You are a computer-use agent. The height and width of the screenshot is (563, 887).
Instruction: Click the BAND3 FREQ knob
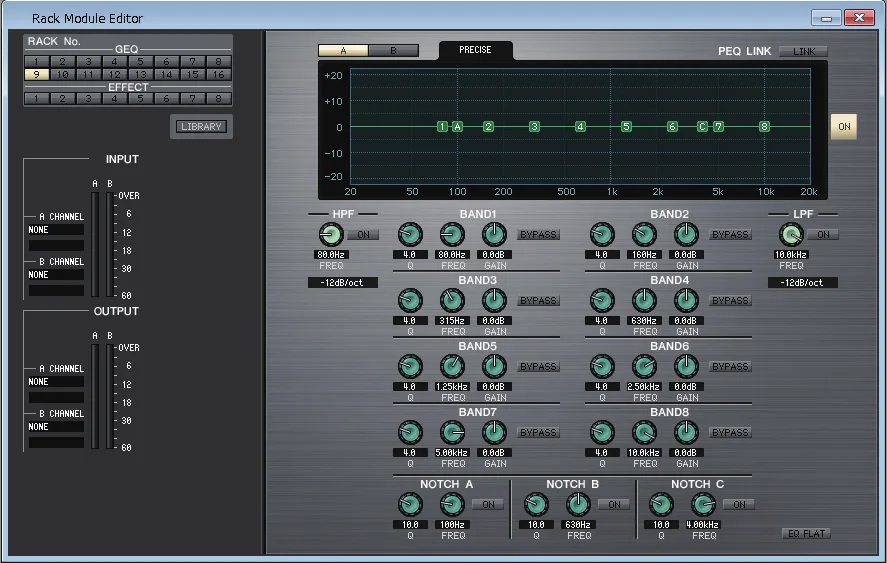coord(452,300)
